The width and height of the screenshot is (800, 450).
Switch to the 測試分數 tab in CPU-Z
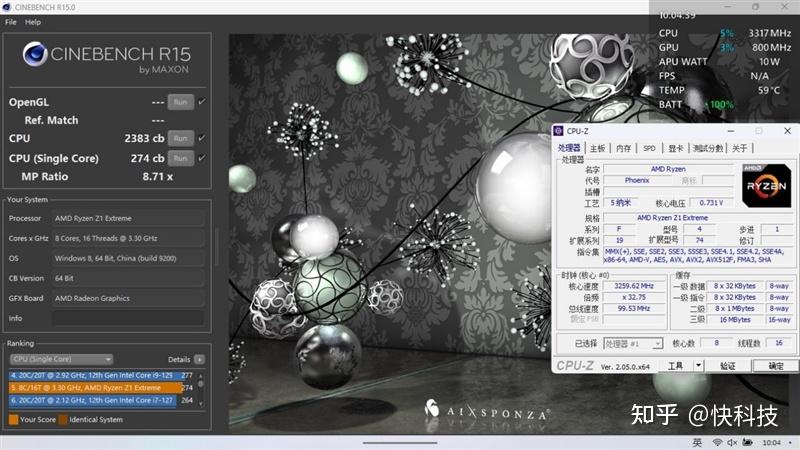coord(708,148)
